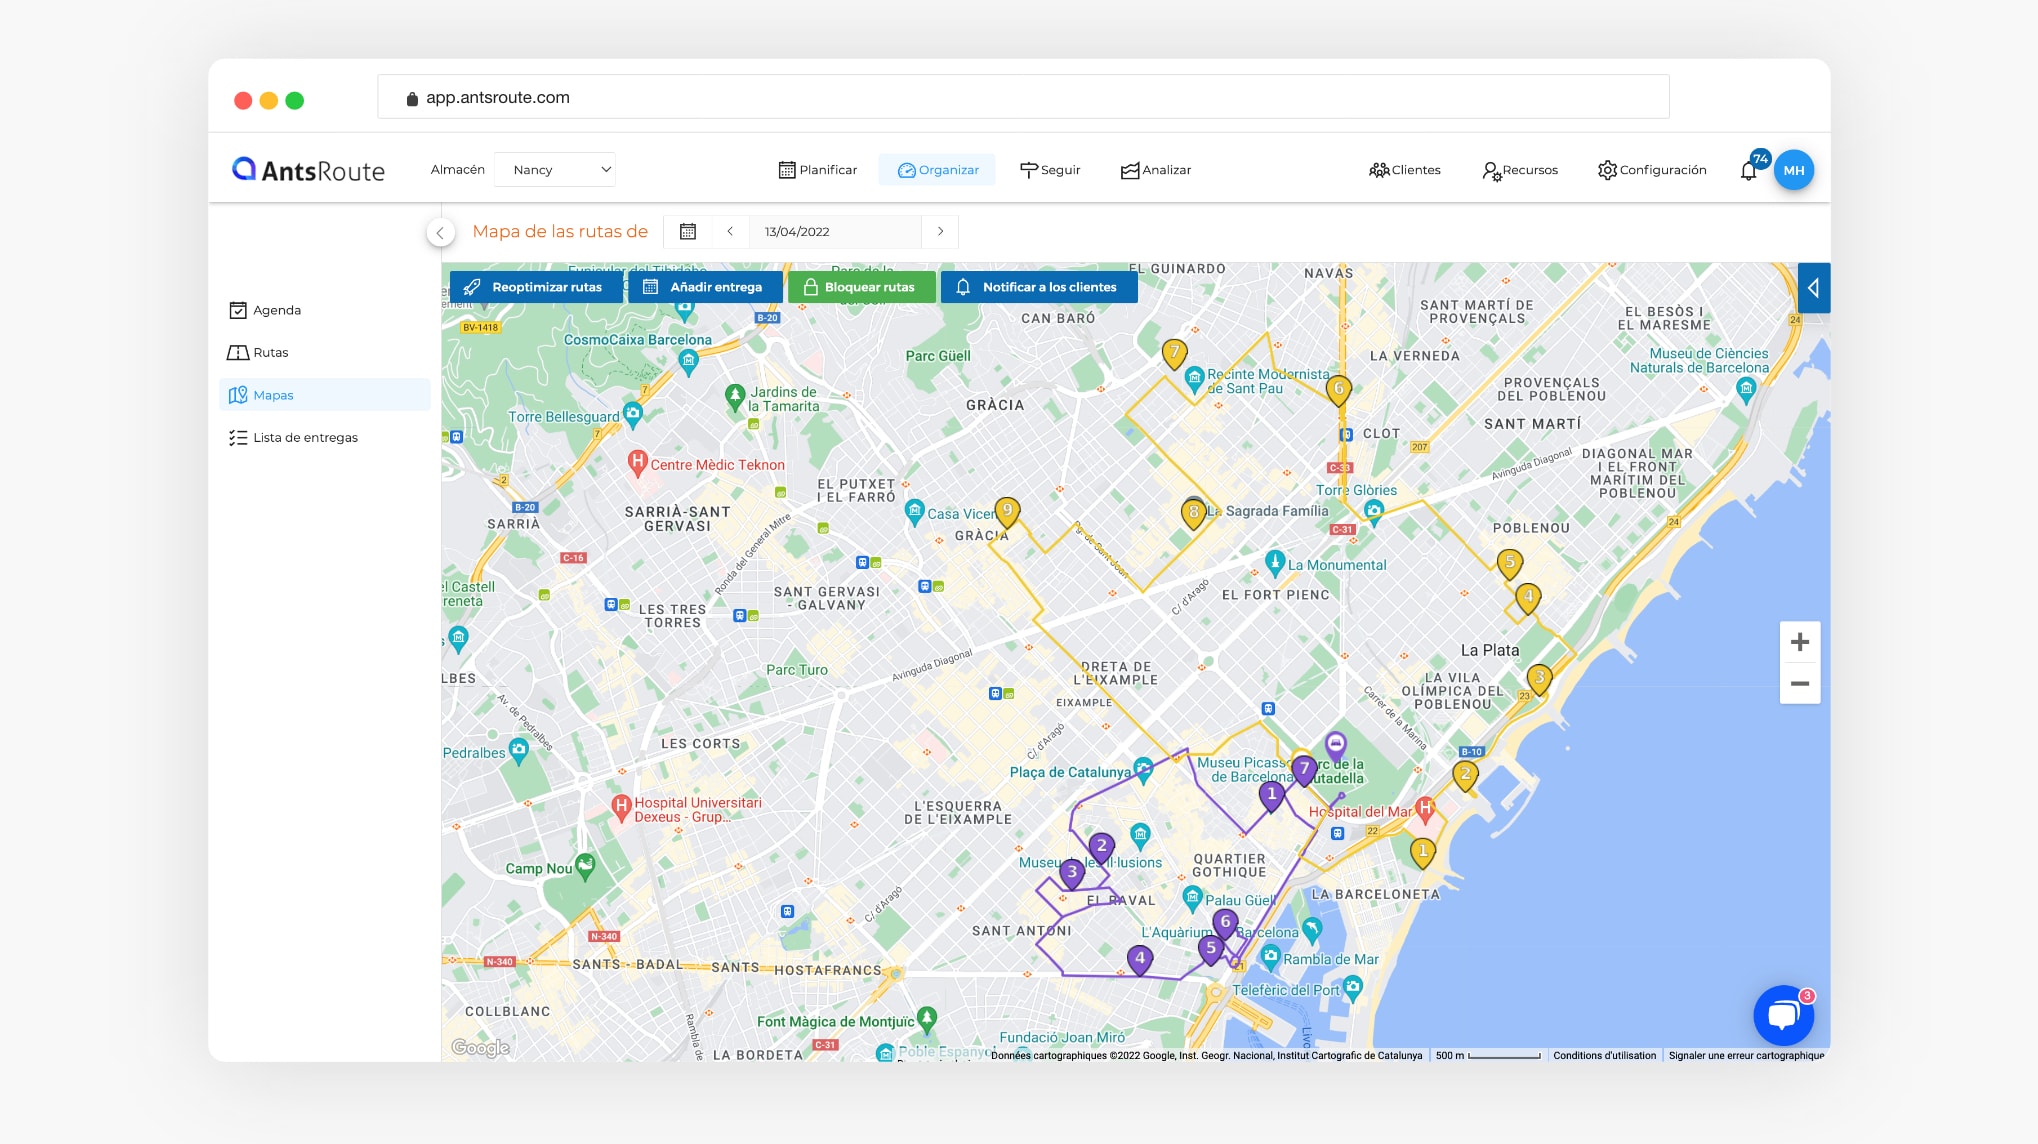This screenshot has height=1144, width=2038.
Task: Go to the previous day
Action: tap(730, 231)
